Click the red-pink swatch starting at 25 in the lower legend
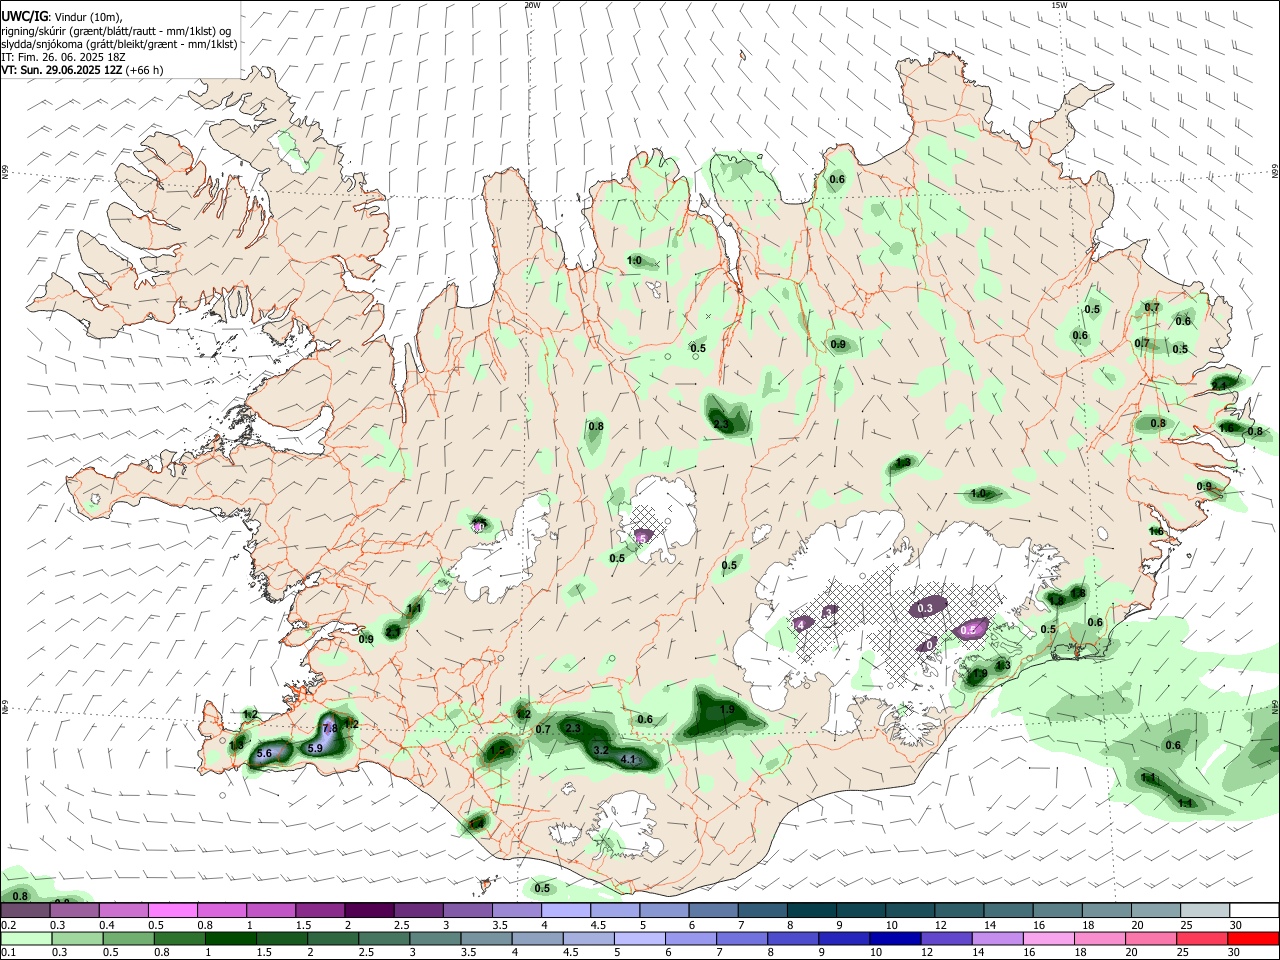Image resolution: width=1280 pixels, height=960 pixels. click(x=1202, y=938)
